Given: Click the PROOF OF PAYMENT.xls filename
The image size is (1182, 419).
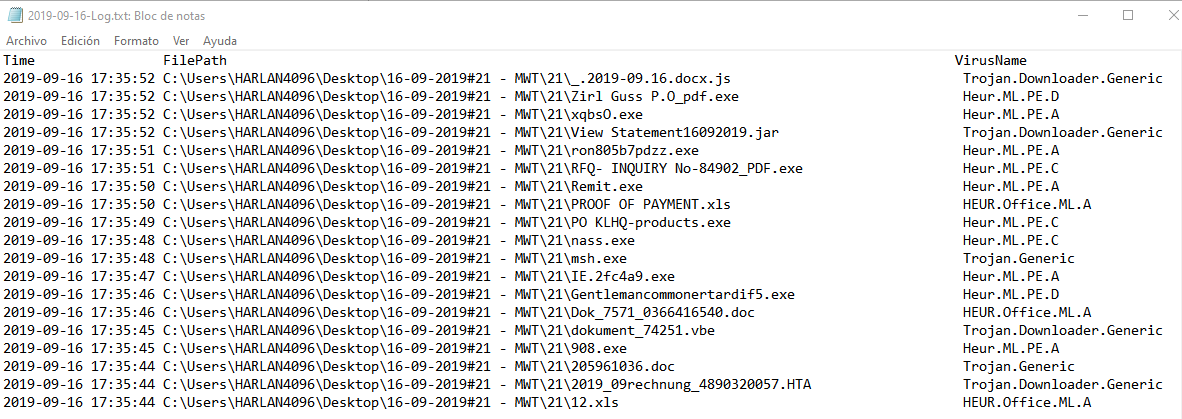Looking at the screenshot, I should [650, 205].
